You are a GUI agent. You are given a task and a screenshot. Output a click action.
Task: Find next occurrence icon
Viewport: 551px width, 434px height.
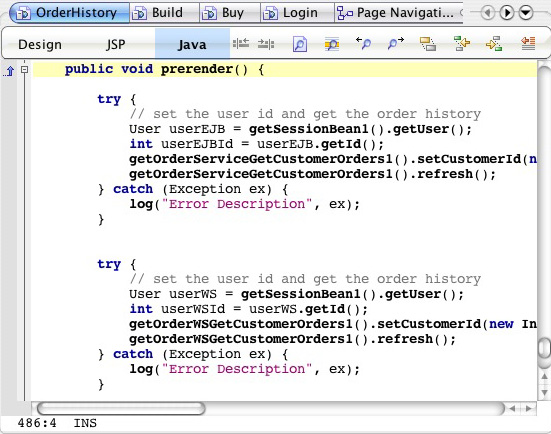tap(396, 44)
